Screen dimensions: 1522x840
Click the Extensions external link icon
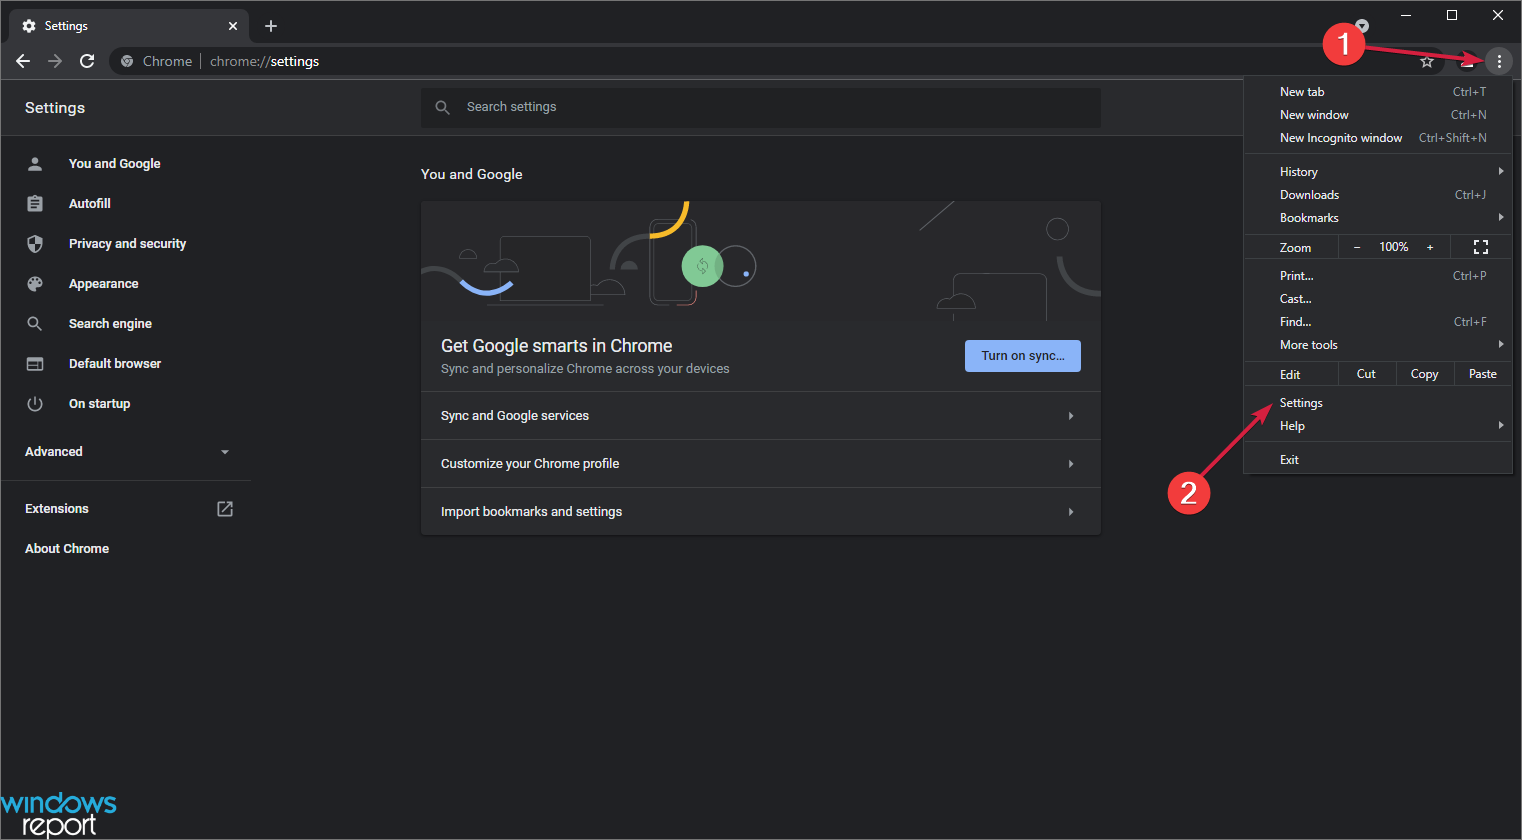pyautogui.click(x=225, y=509)
